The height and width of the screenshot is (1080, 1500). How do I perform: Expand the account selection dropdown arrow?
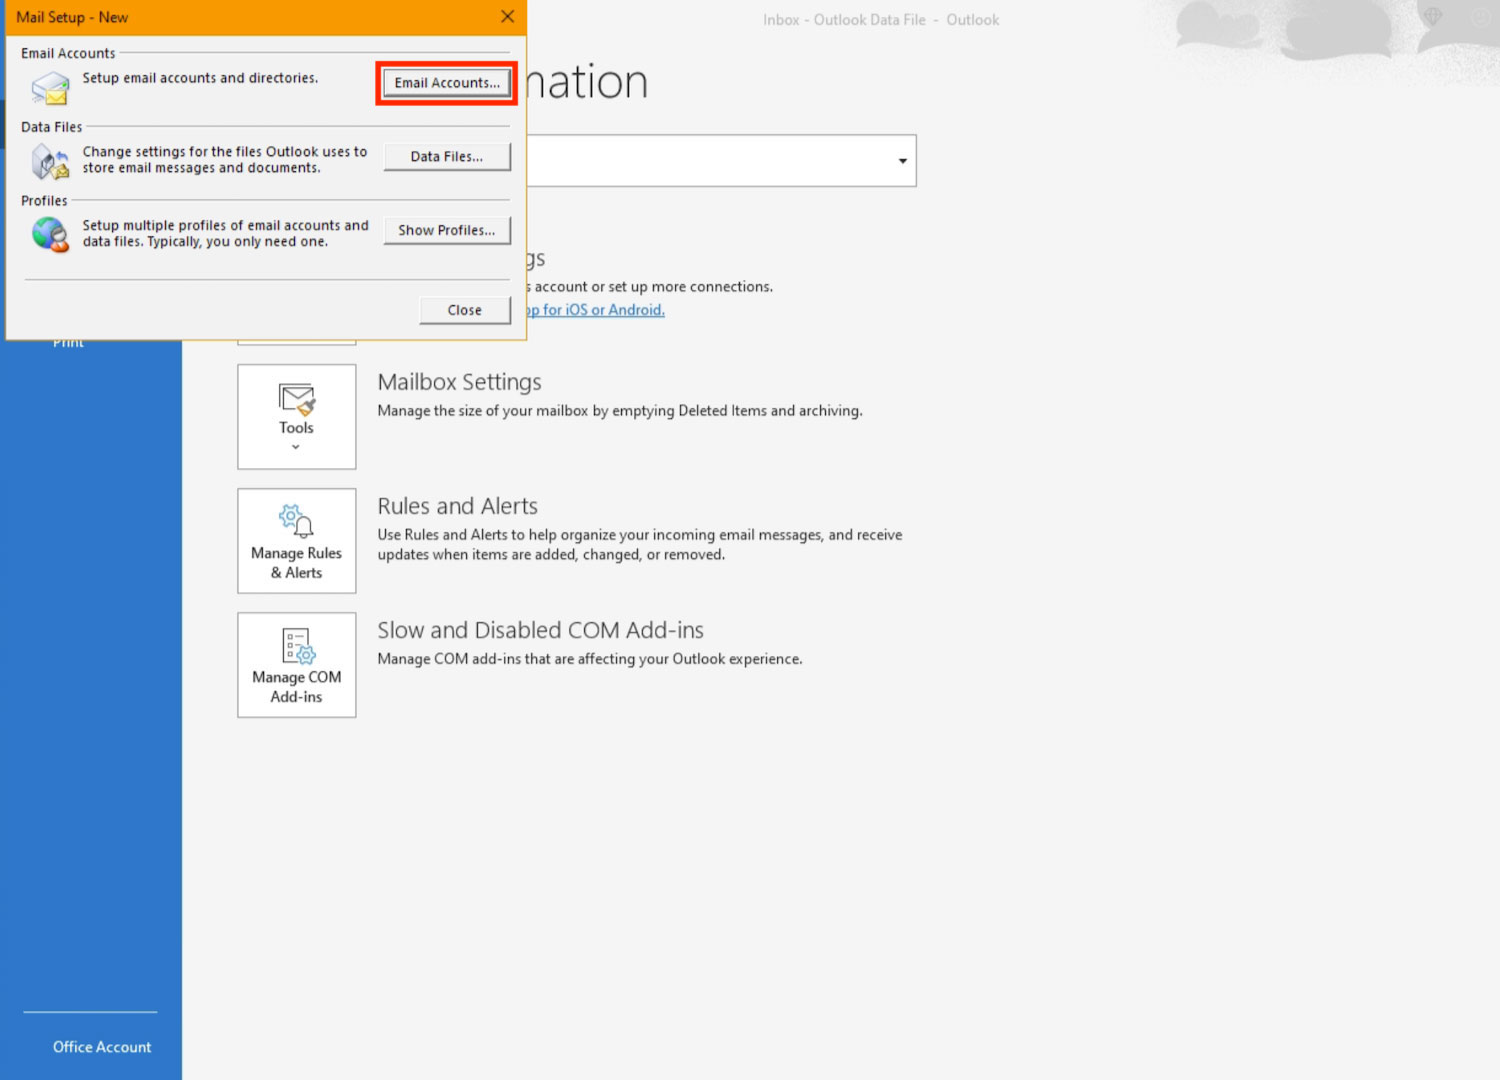902,161
